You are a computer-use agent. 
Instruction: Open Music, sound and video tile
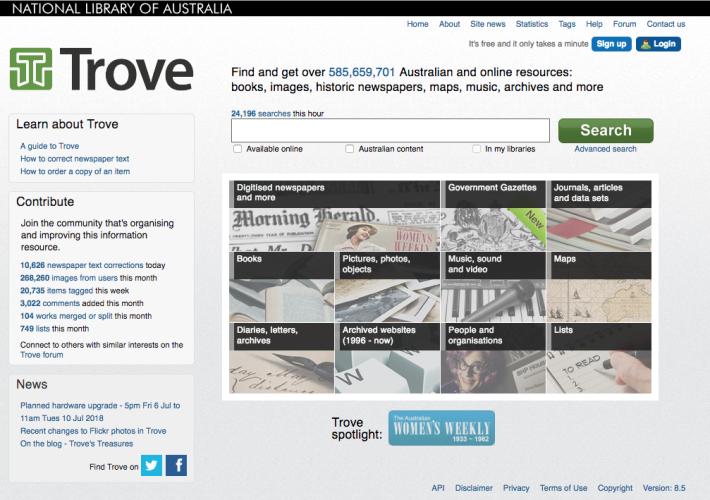click(x=493, y=287)
